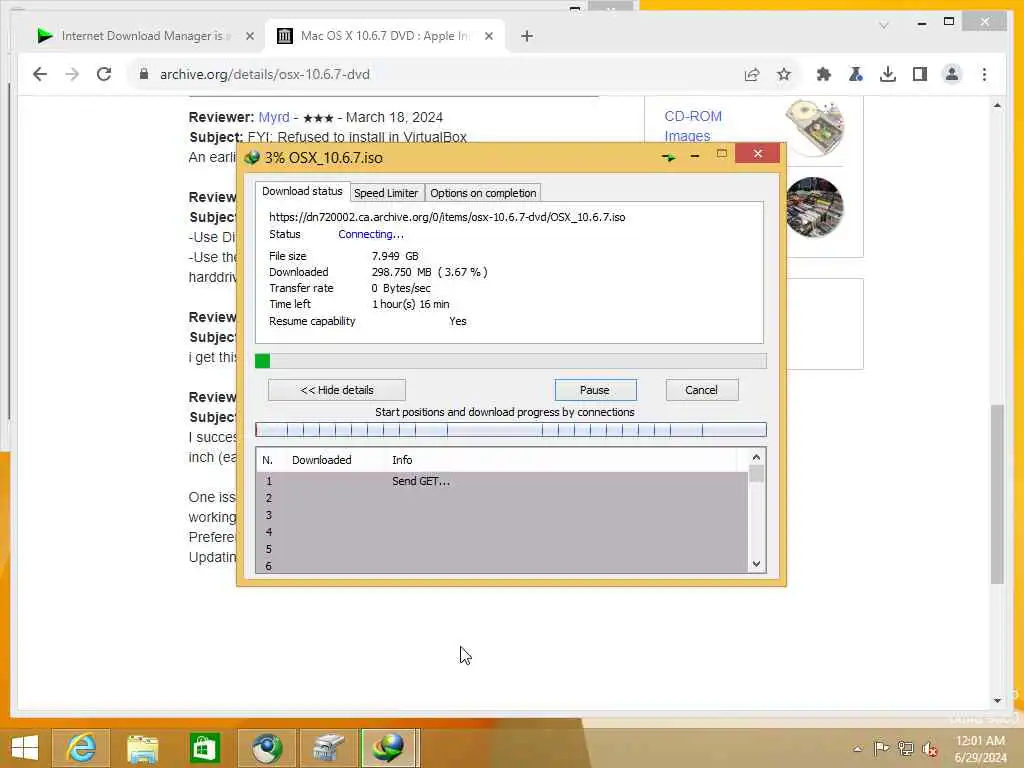Click the green download progress bar
Viewport: 1024px width, 768px height.
coord(511,361)
